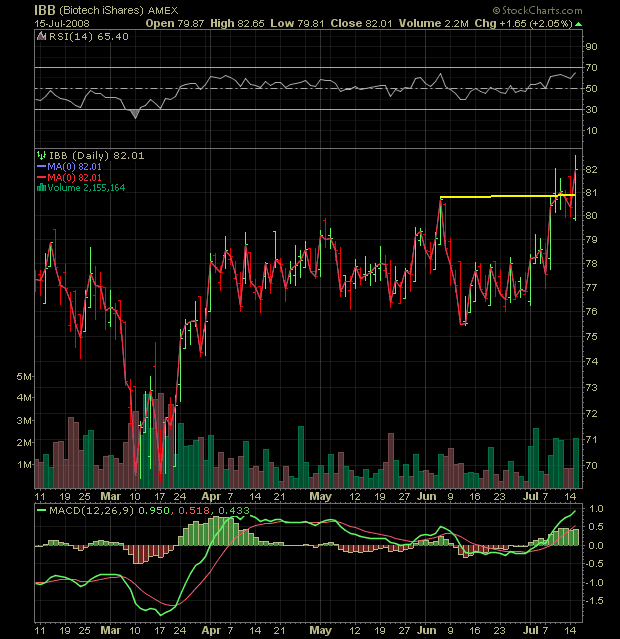Click the 72 price axis label
Viewport: 620px width, 639px height.
coord(591,414)
